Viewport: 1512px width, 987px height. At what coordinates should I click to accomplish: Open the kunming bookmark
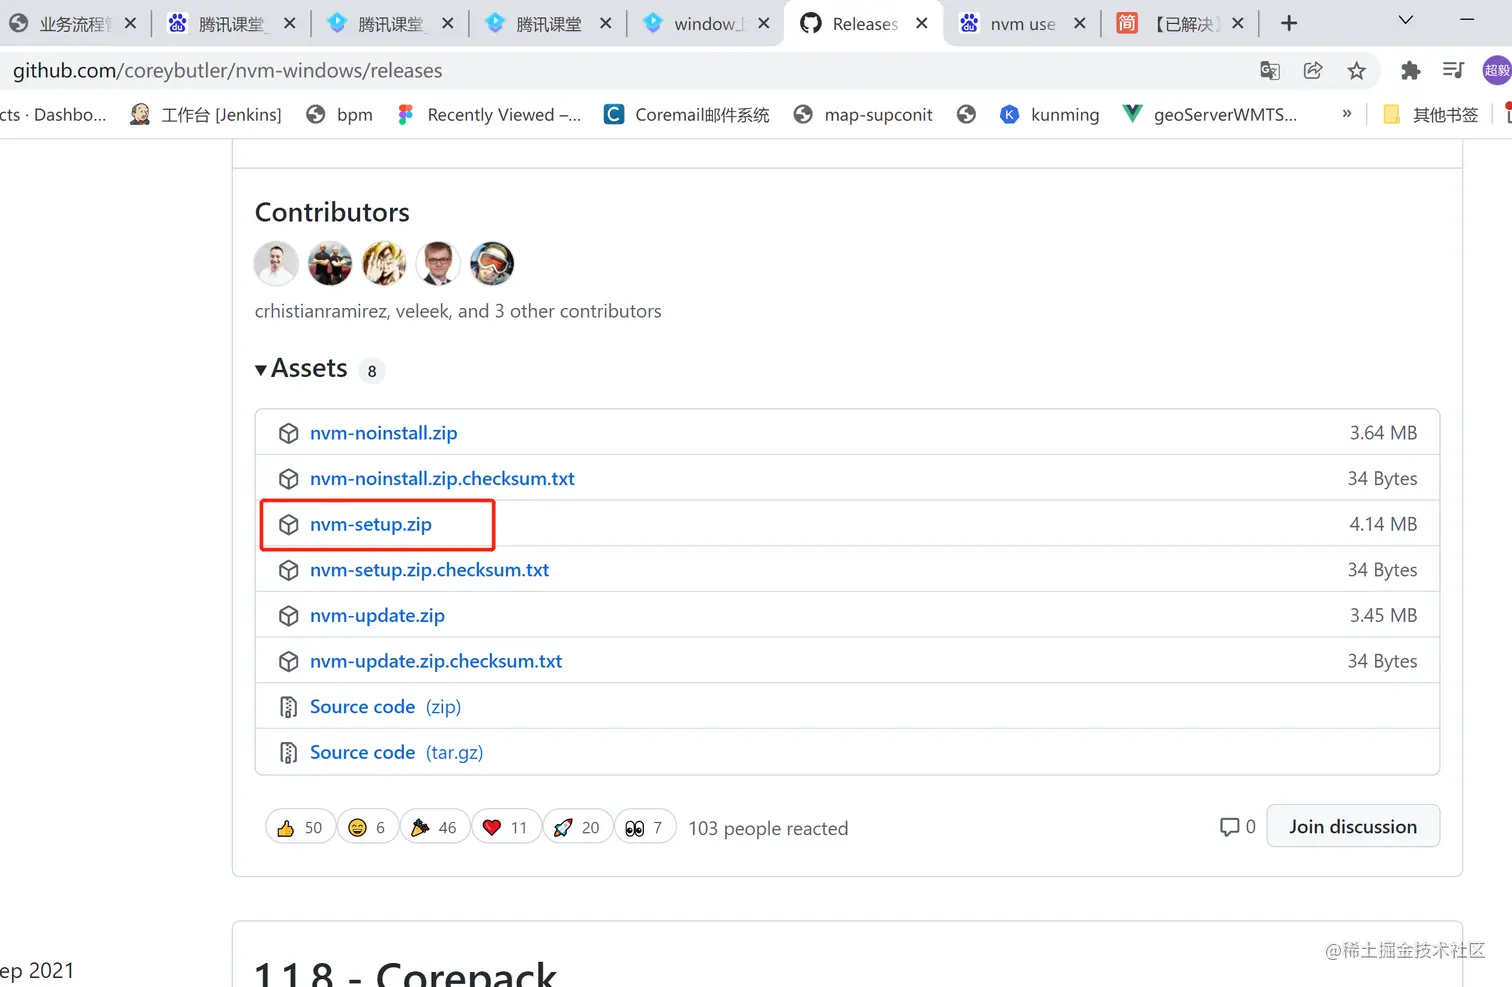click(1050, 114)
